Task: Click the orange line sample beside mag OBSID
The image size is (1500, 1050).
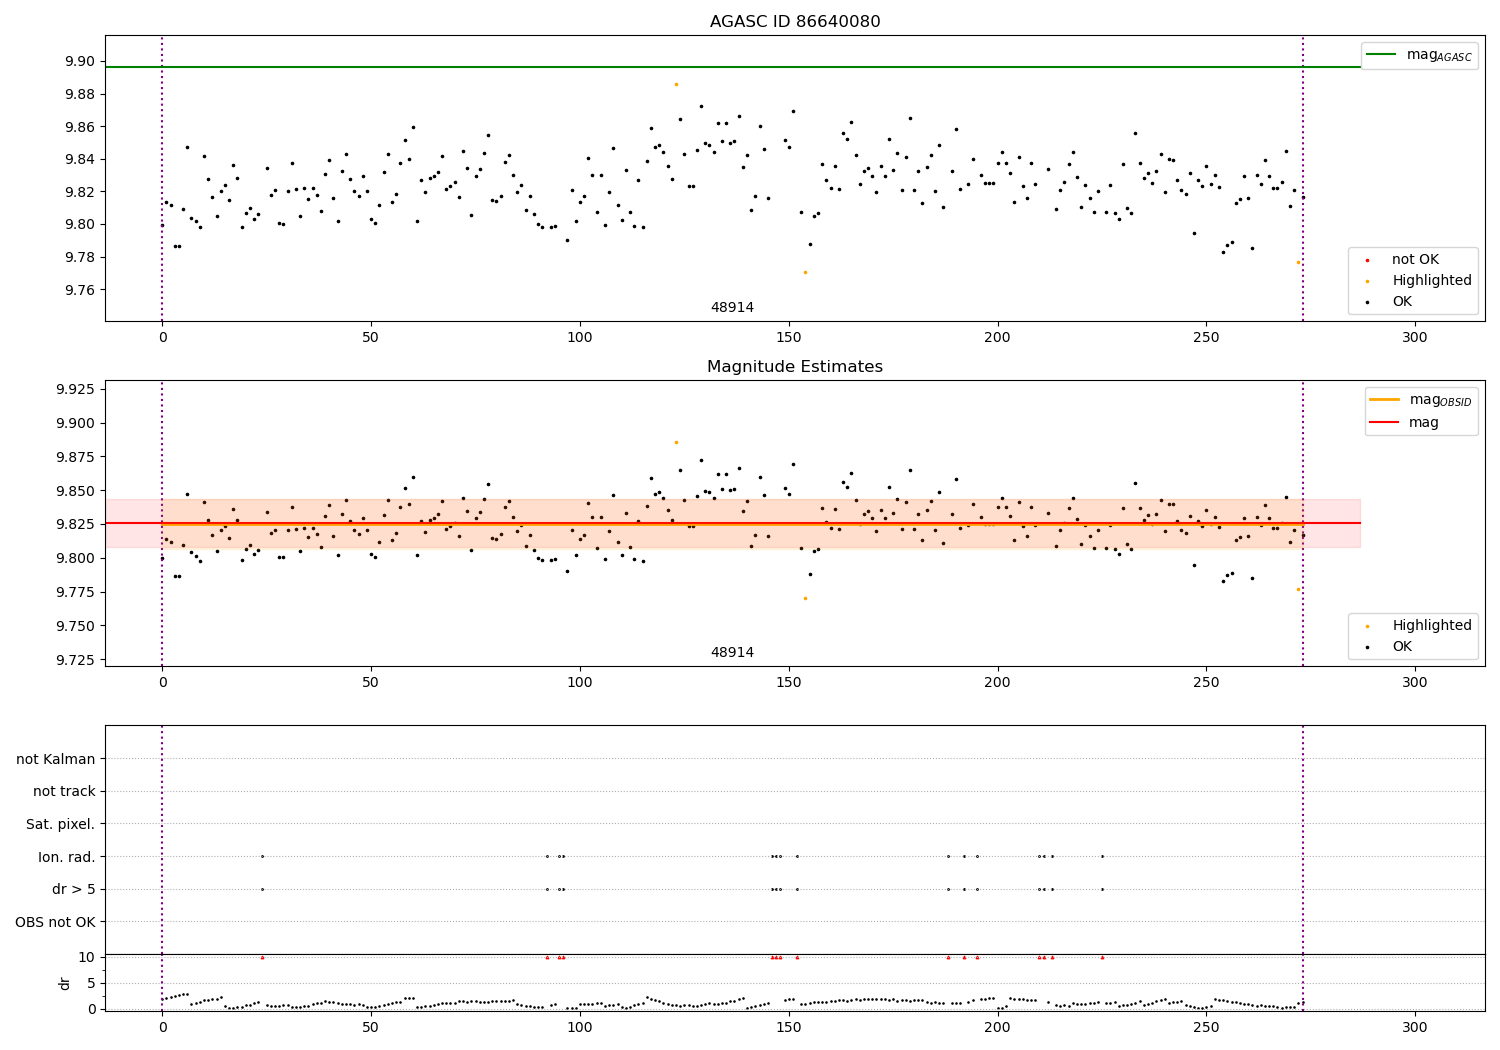Action: click(1385, 400)
